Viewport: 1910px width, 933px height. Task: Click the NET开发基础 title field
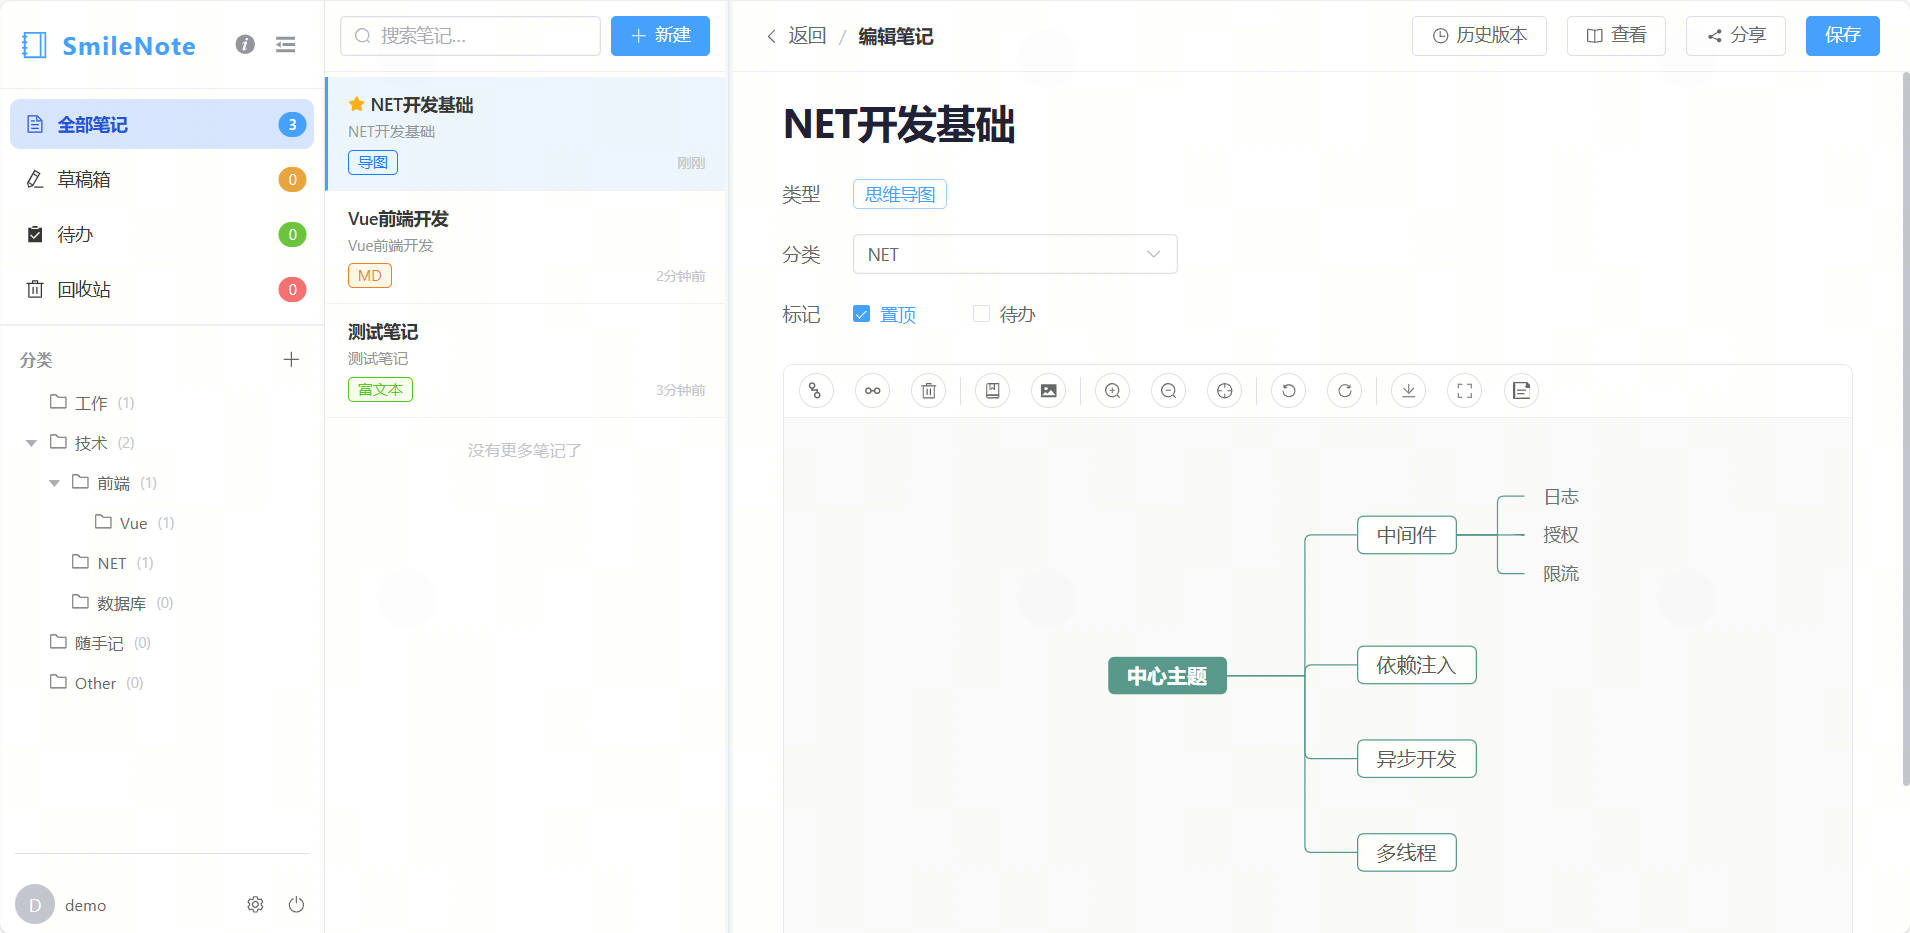pos(899,125)
